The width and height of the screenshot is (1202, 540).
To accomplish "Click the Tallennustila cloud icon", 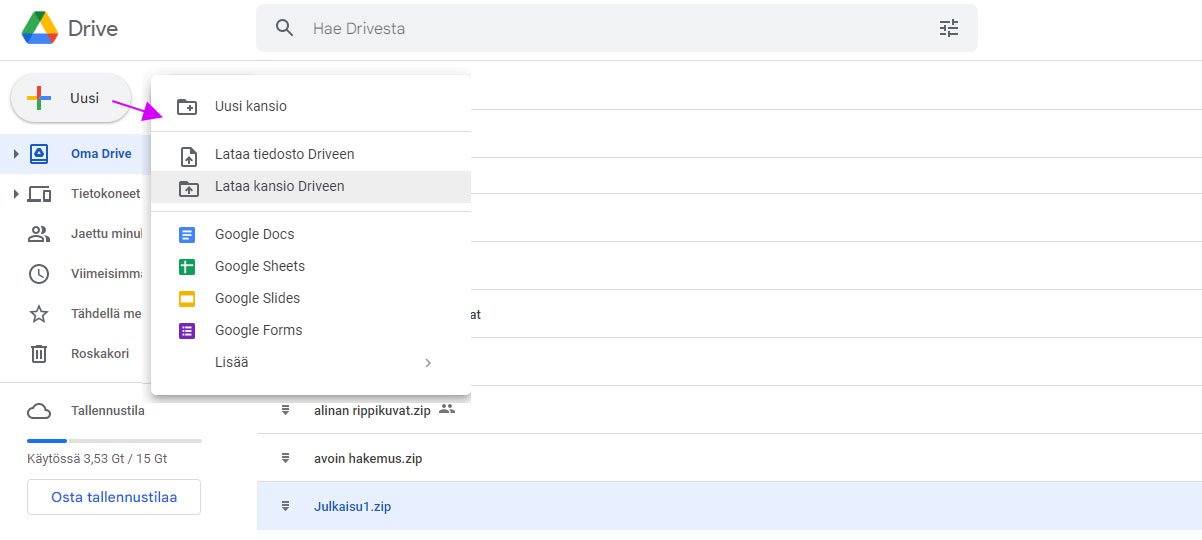I will coord(39,411).
